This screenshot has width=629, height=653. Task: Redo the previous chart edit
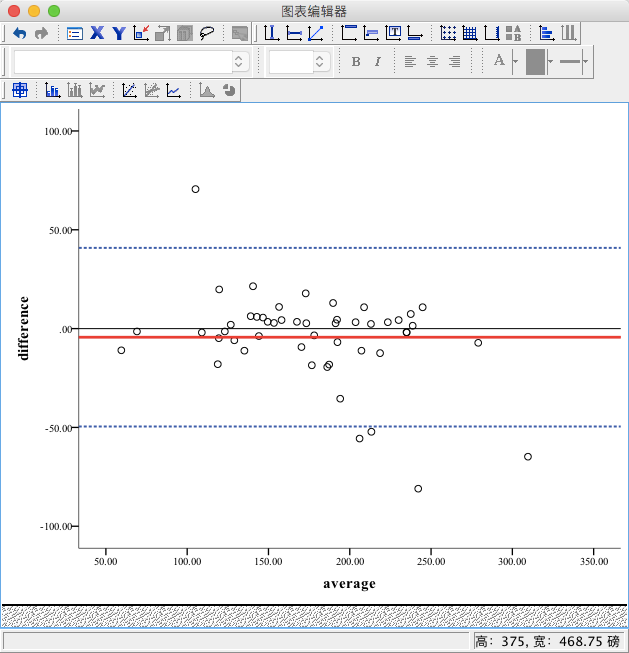[41, 33]
